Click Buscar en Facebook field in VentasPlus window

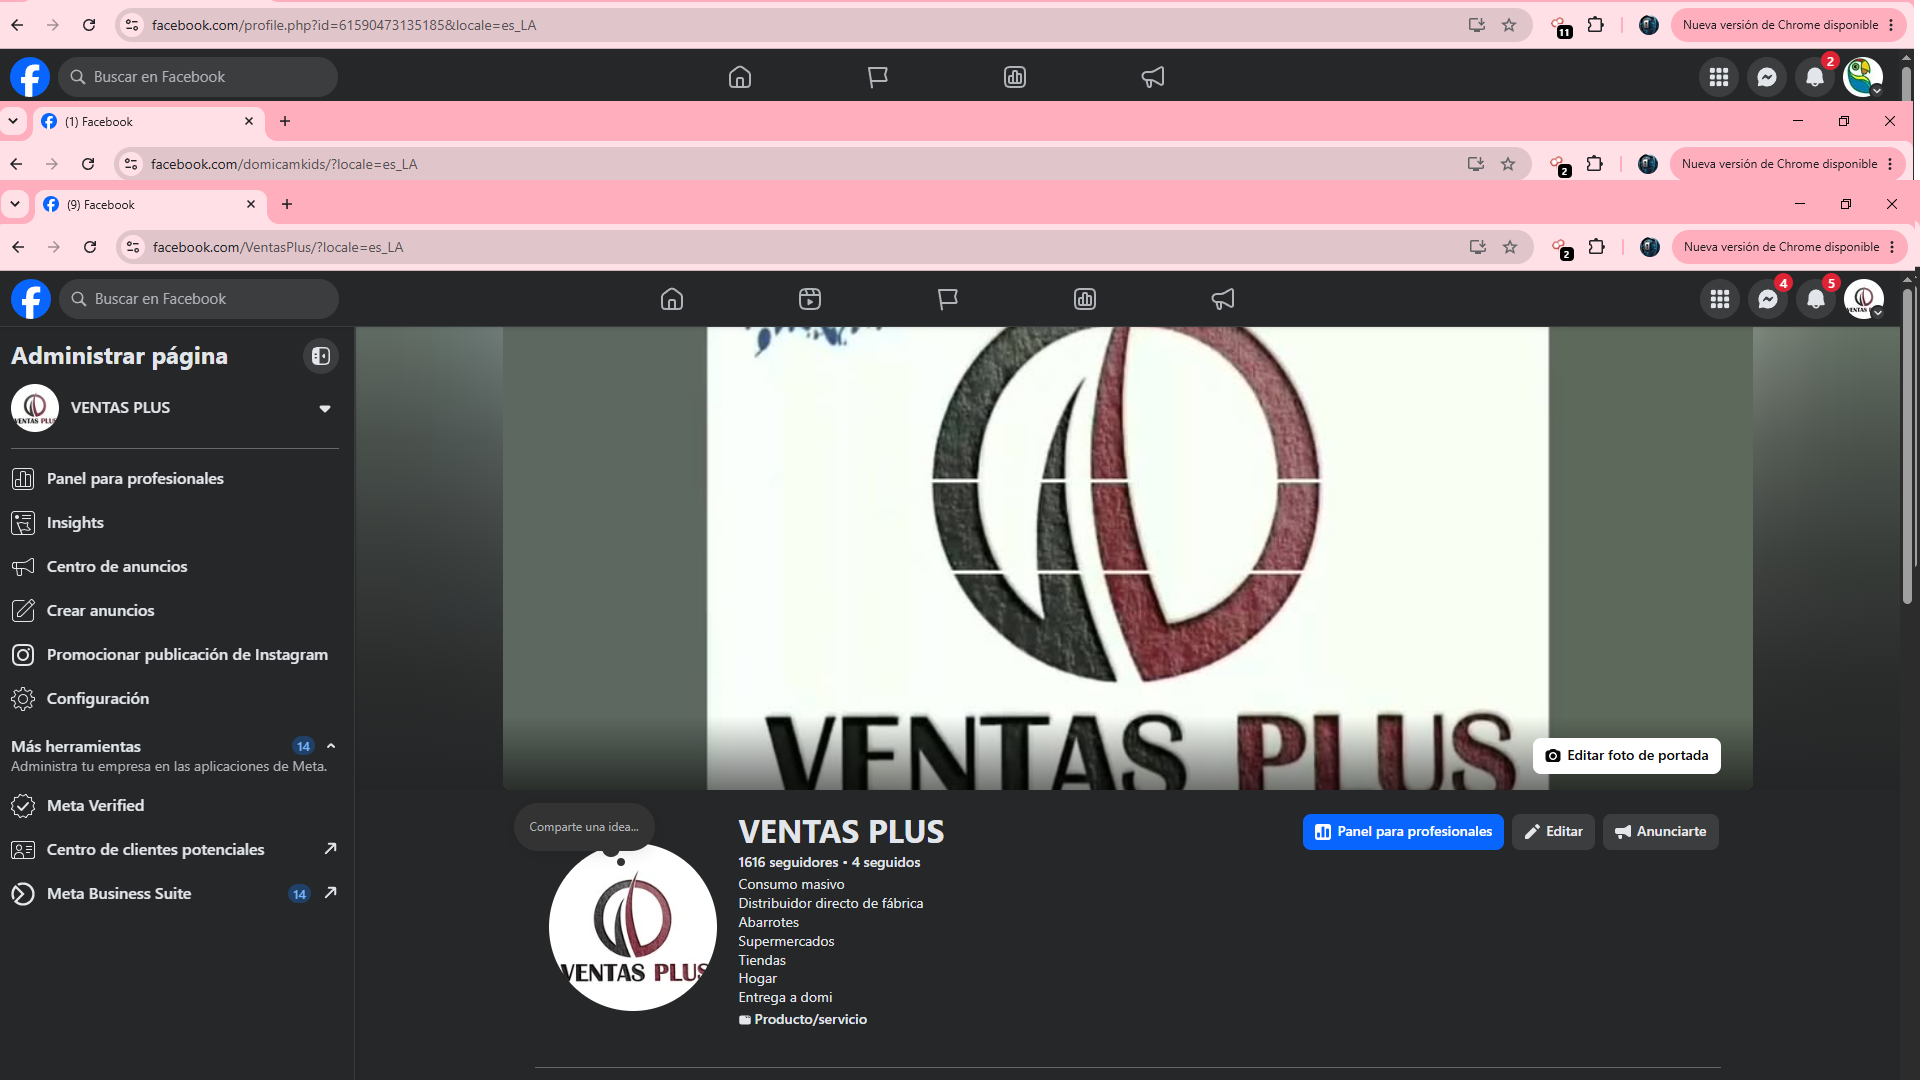[199, 299]
